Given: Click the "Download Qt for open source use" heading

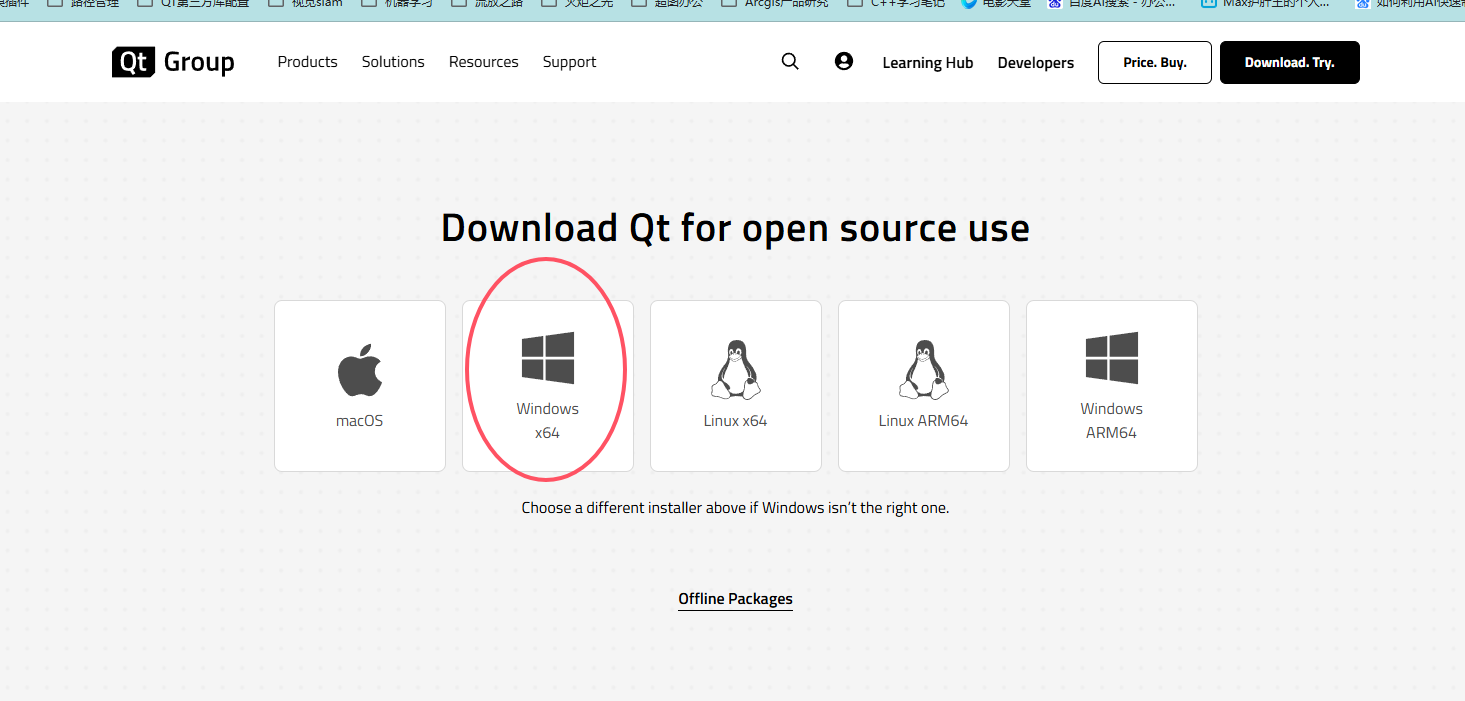Looking at the screenshot, I should point(736,228).
